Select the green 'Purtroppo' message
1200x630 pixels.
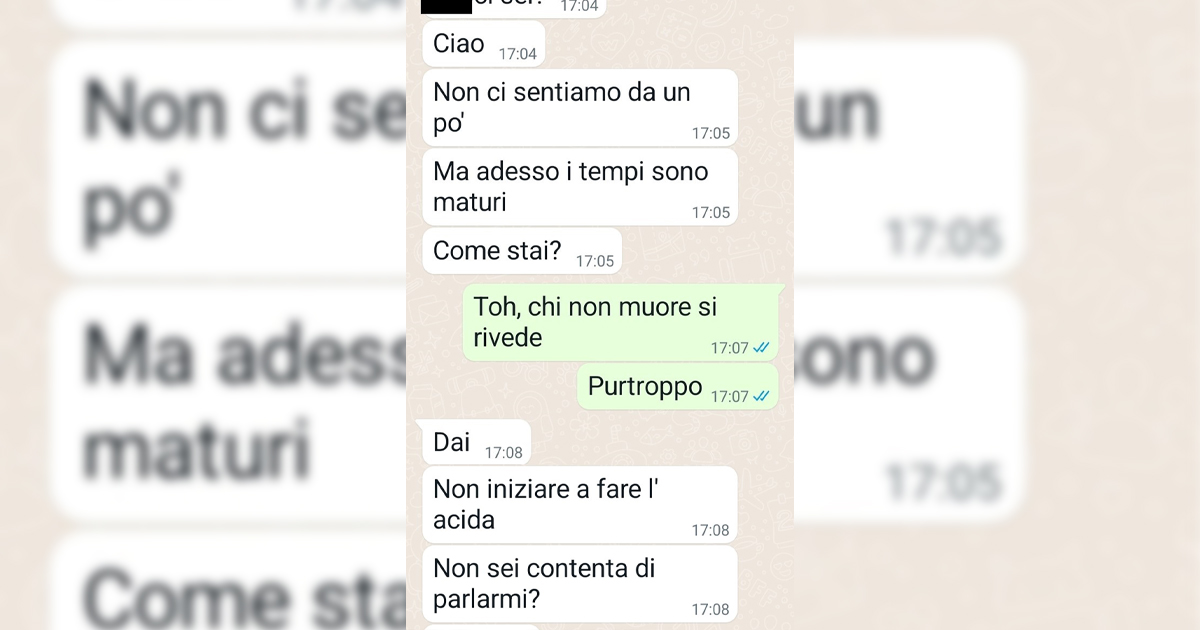(678, 387)
